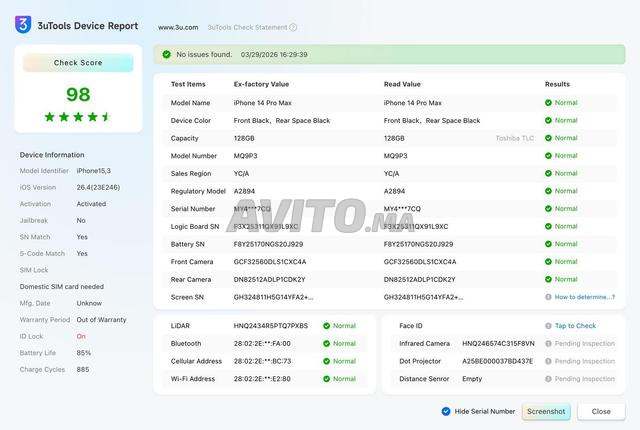Click the Face ID tap-to-check icon
Image resolution: width=640 pixels, height=430 pixels.
[548, 326]
